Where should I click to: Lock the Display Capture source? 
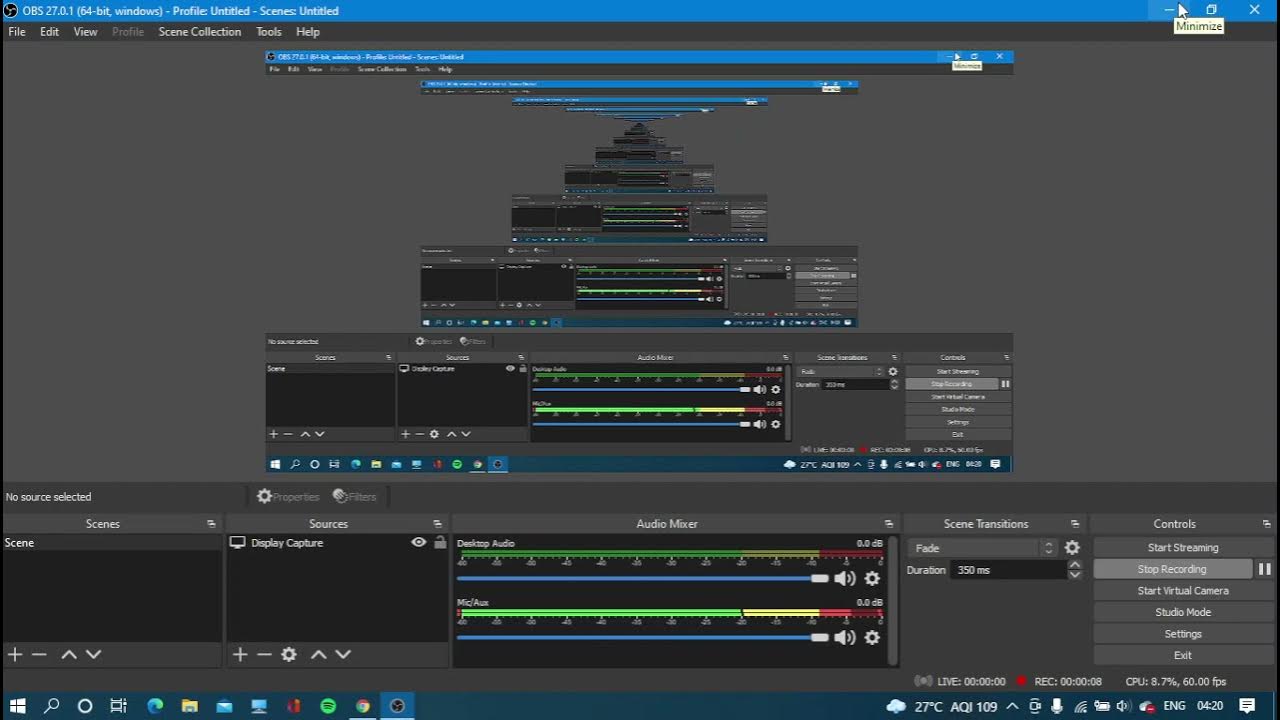[440, 542]
